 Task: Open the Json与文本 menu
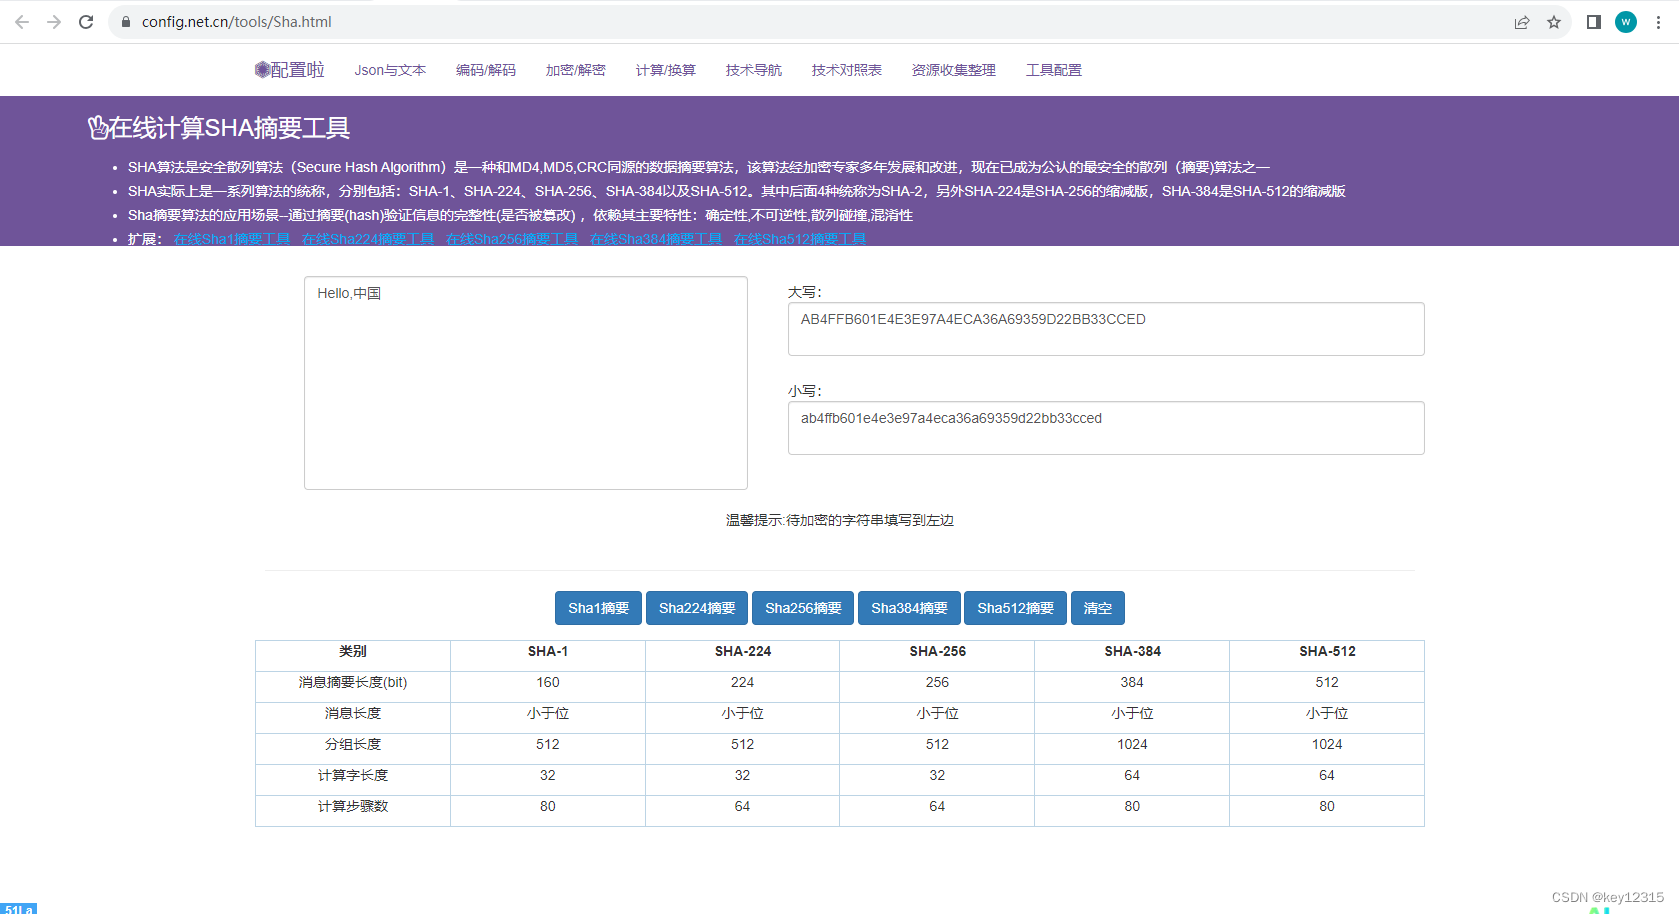pos(390,70)
